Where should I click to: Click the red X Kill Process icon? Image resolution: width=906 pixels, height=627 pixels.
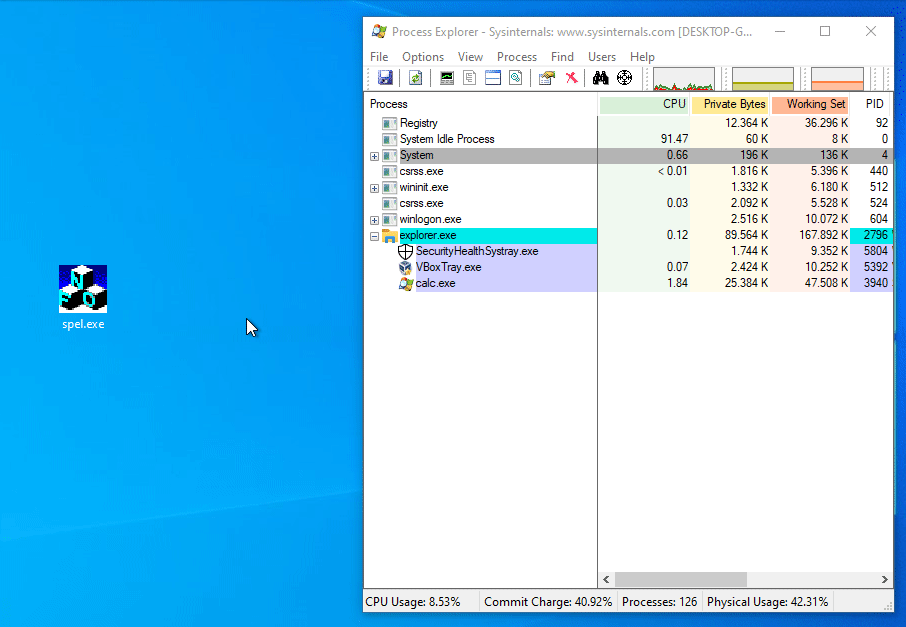click(x=571, y=77)
